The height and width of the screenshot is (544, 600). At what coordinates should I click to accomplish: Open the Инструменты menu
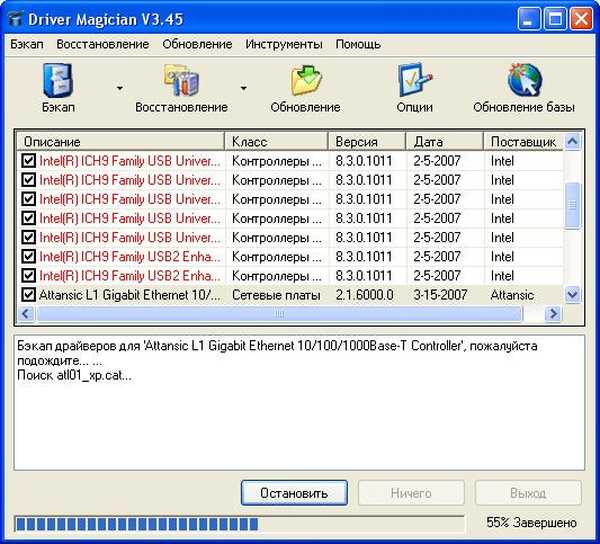(x=284, y=44)
